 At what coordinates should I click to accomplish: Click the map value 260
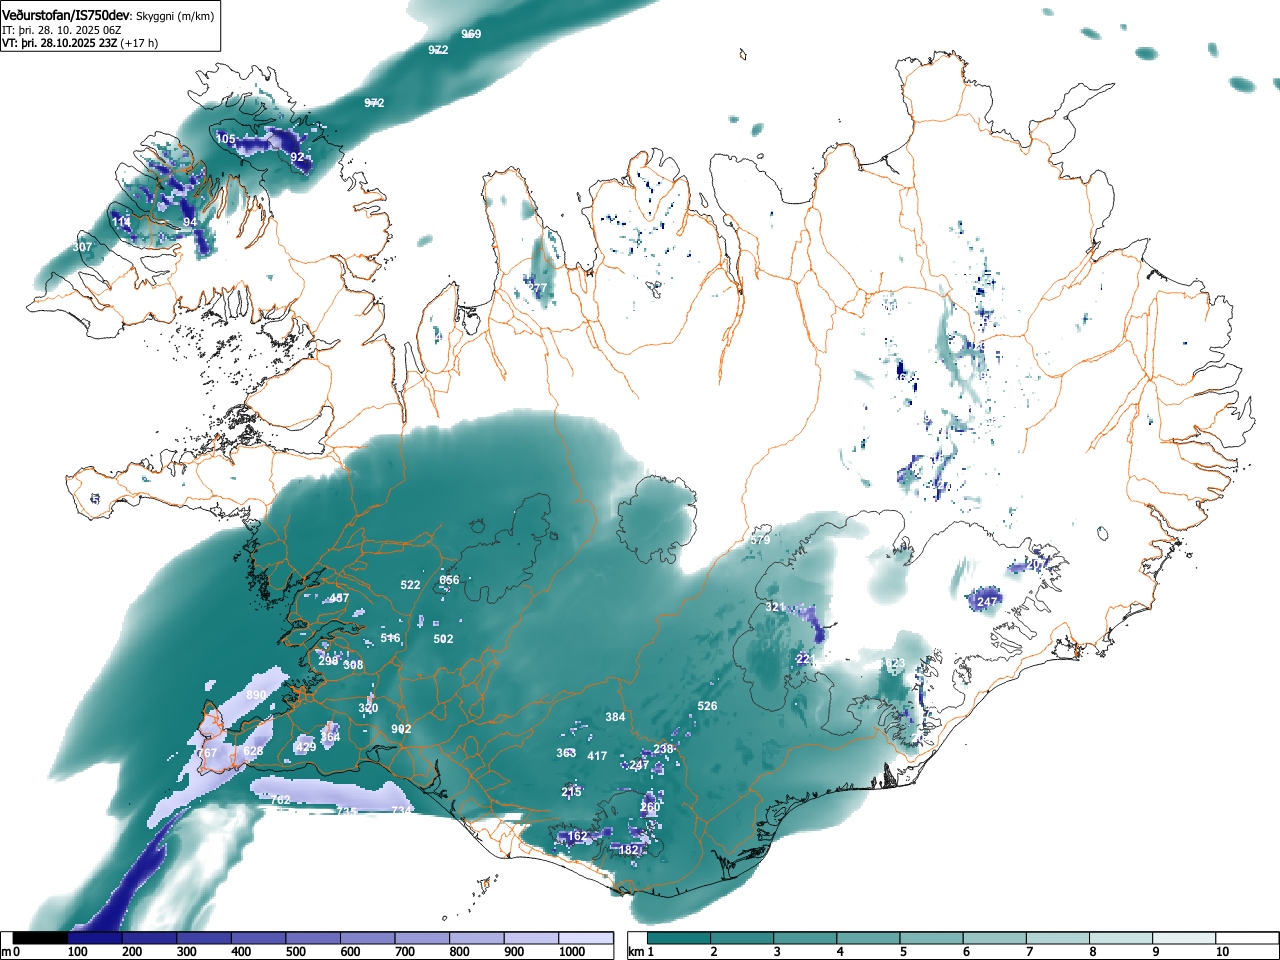650,807
